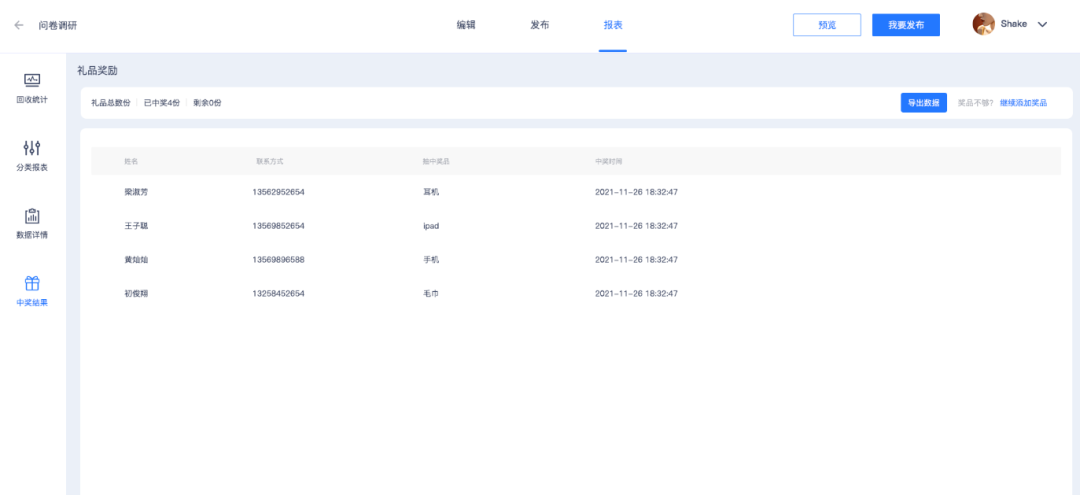Select the row for 梁淑芳
Screen dimensions: 1080x495
(x=576, y=192)
